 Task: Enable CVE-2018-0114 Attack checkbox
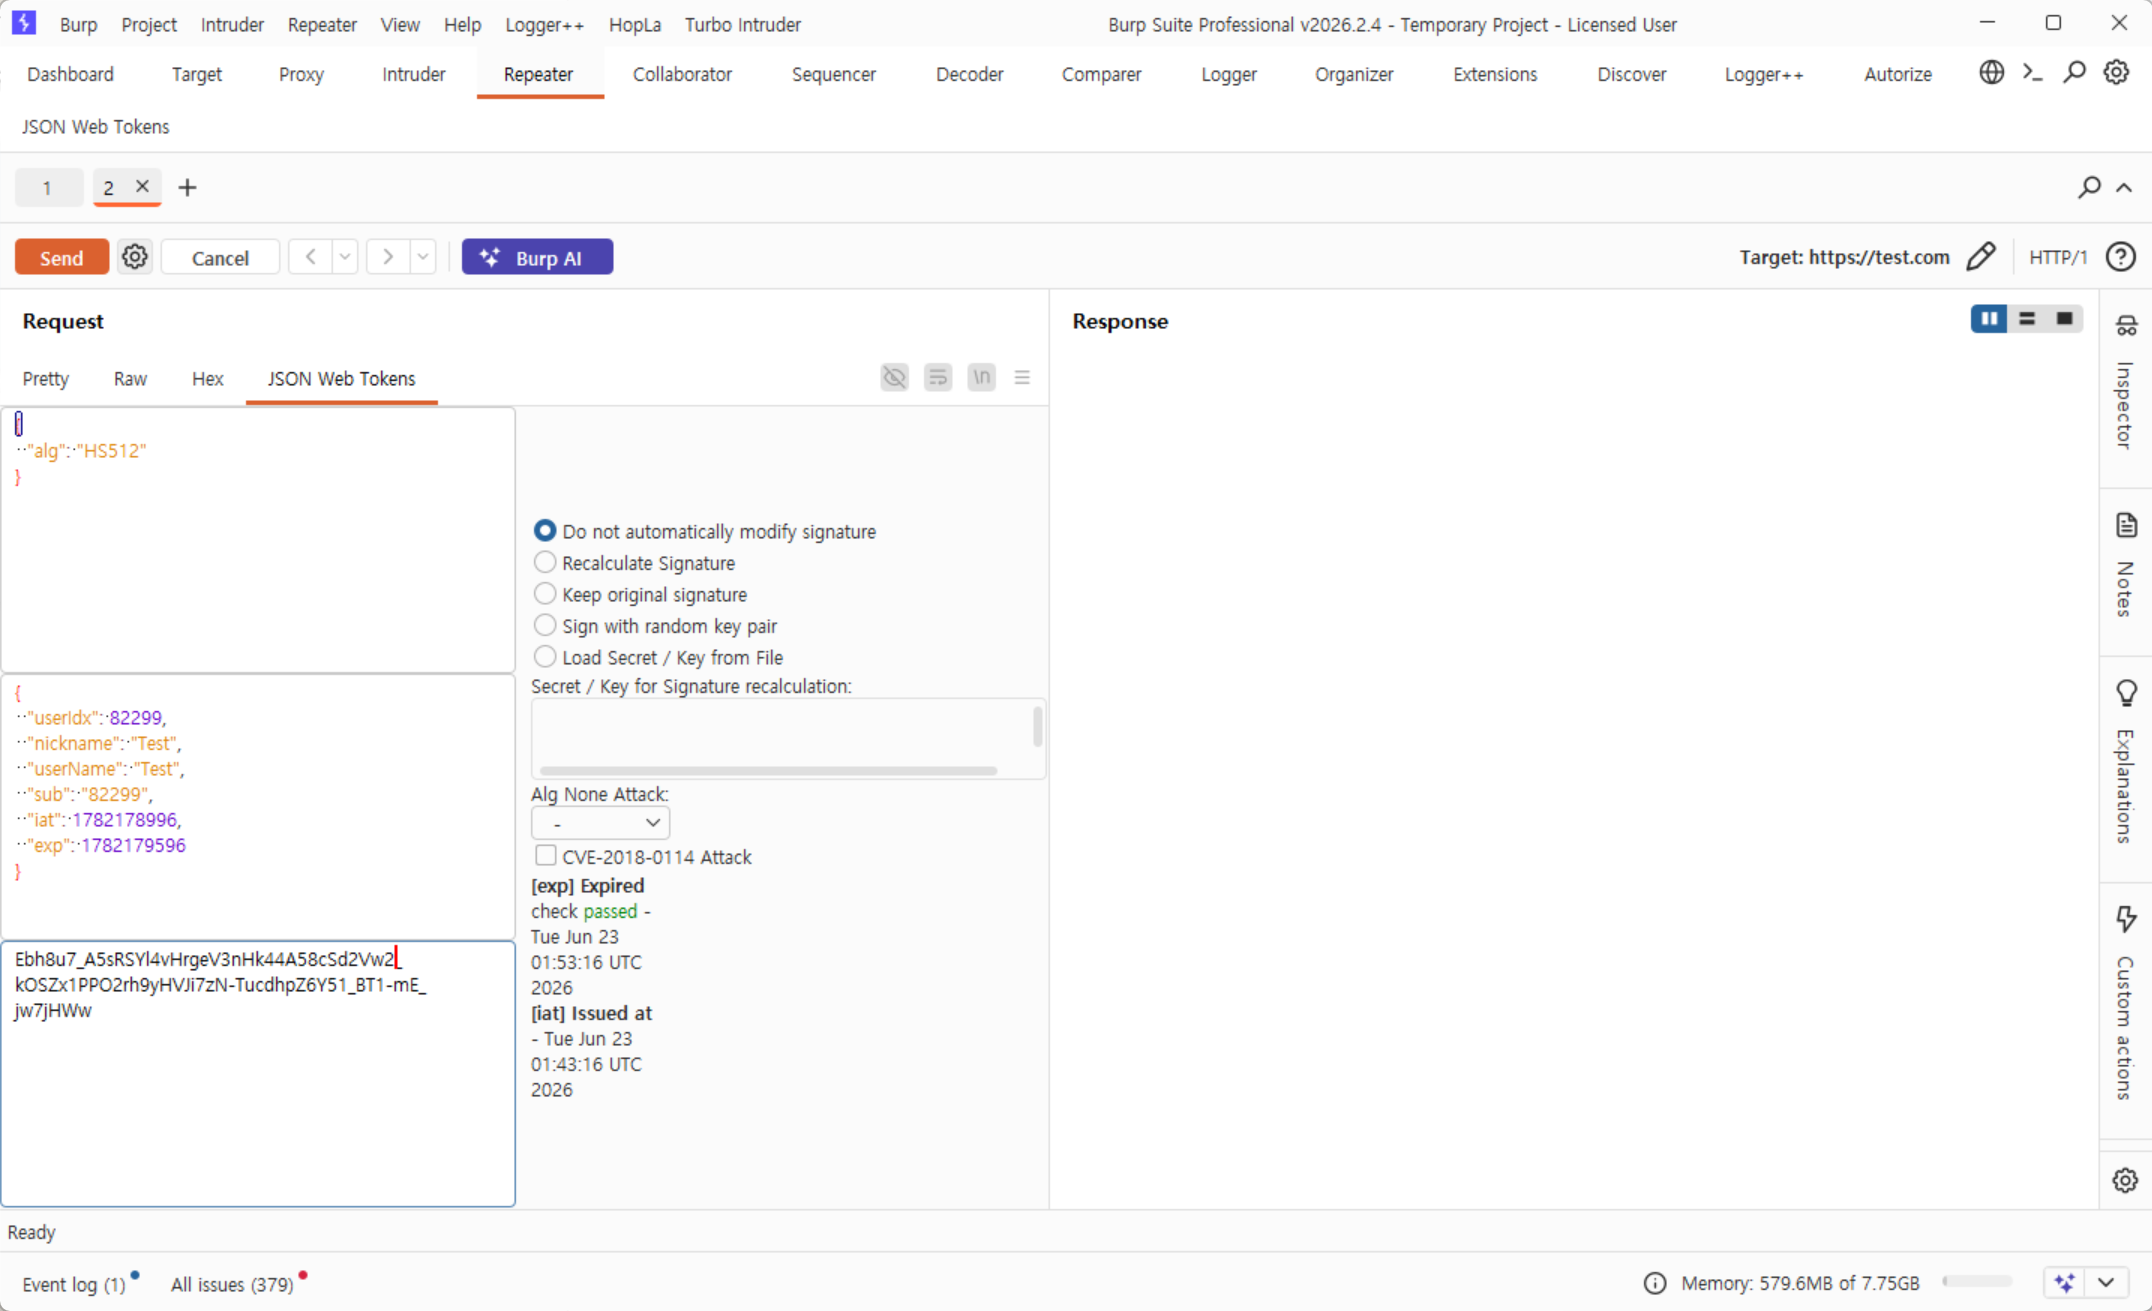545,856
